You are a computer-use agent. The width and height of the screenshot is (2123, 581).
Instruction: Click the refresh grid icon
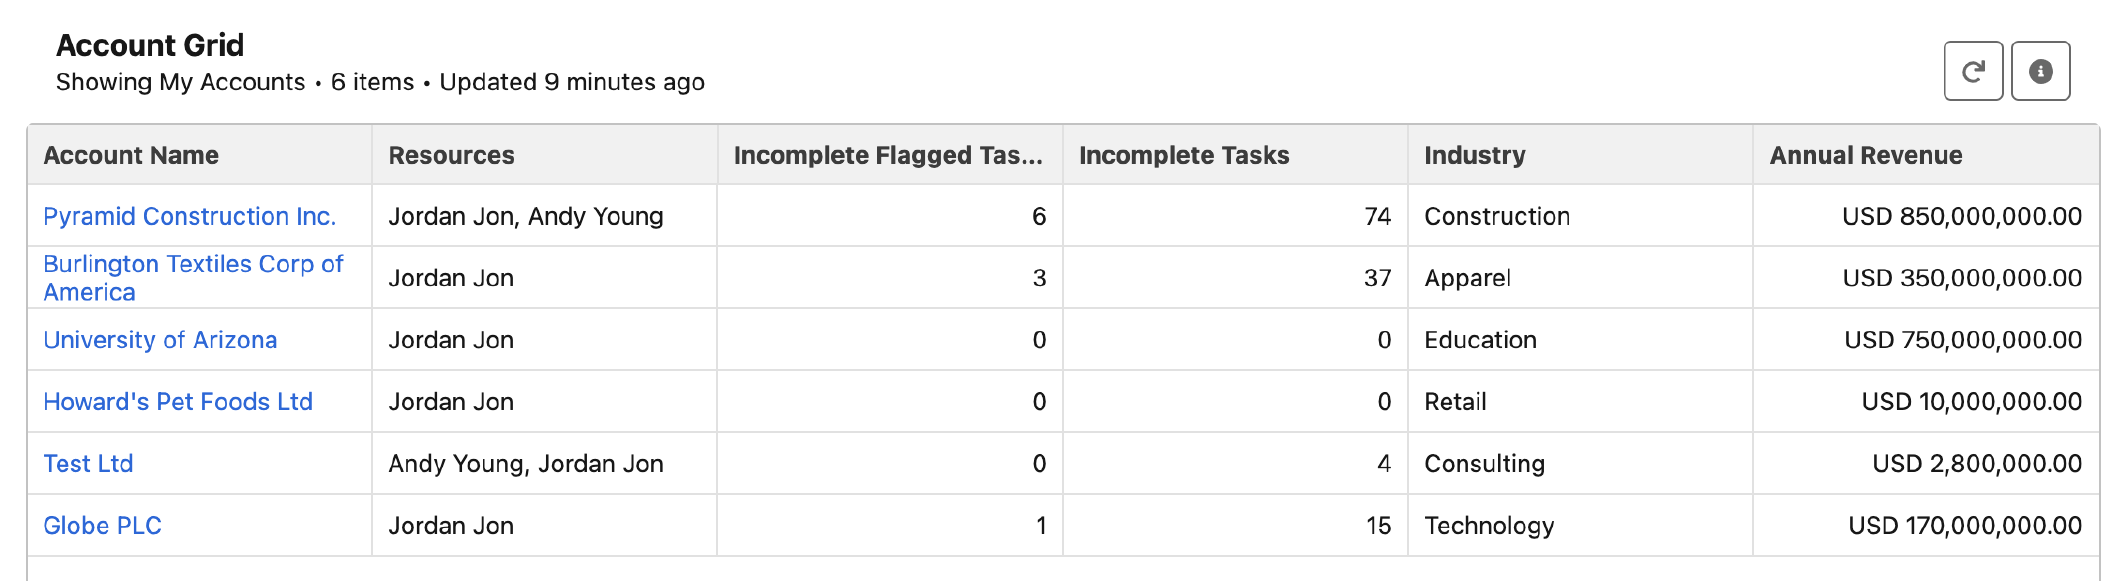pyautogui.click(x=1973, y=71)
